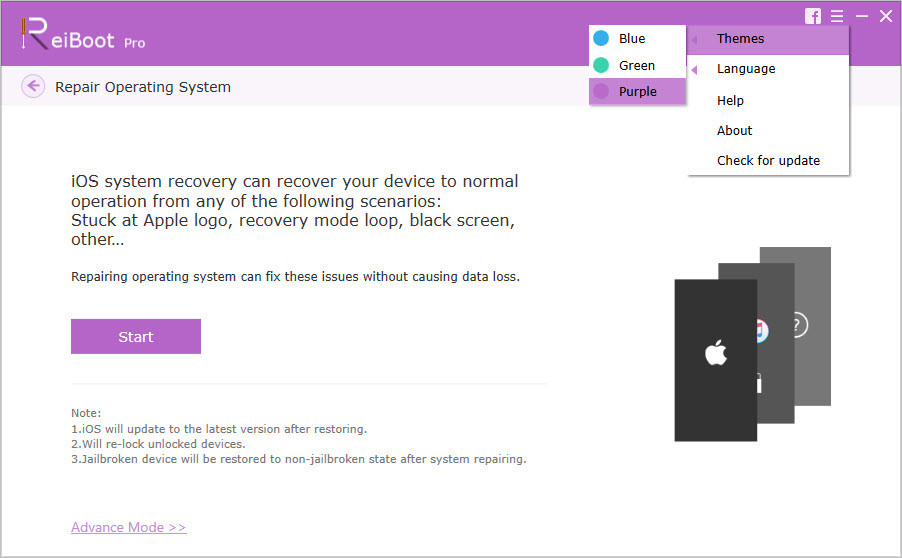
Task: Open the hamburger menu icon
Action: coord(837,16)
